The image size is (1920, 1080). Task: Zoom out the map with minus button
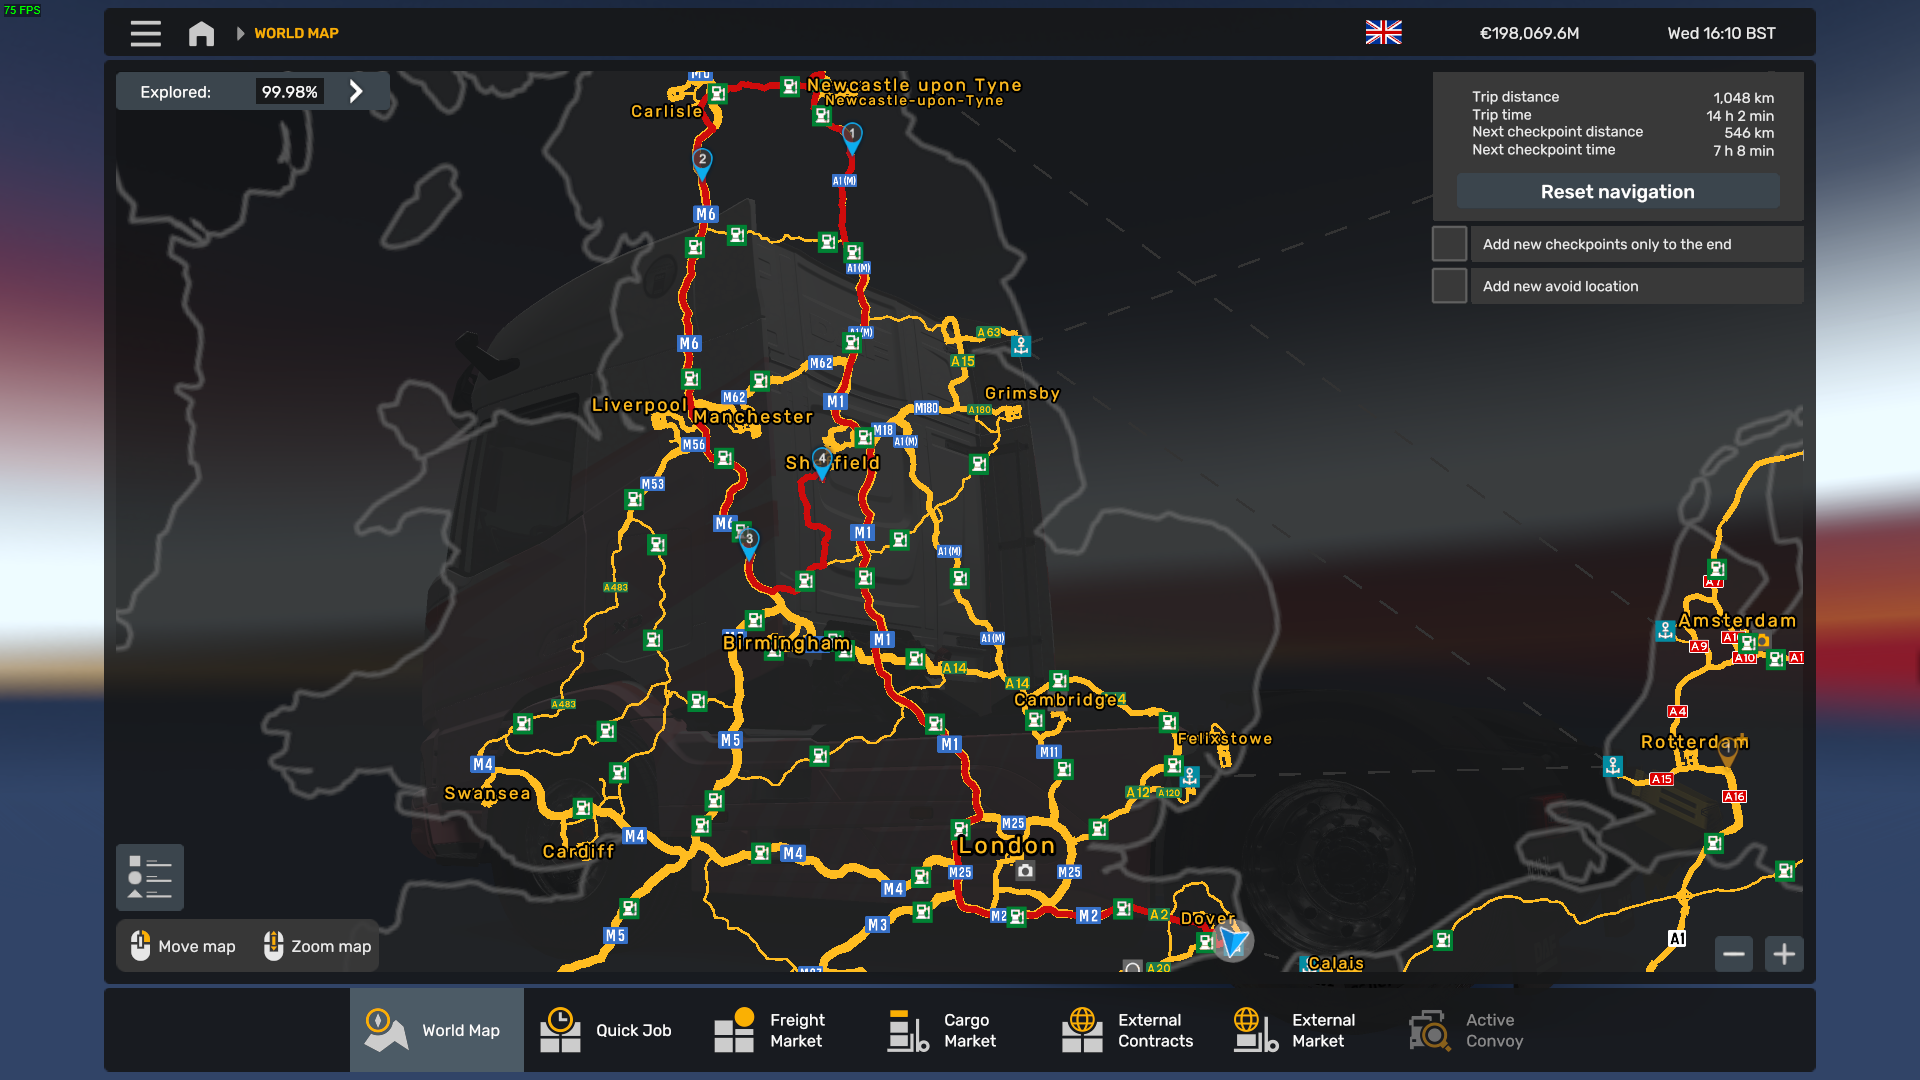[x=1734, y=954]
